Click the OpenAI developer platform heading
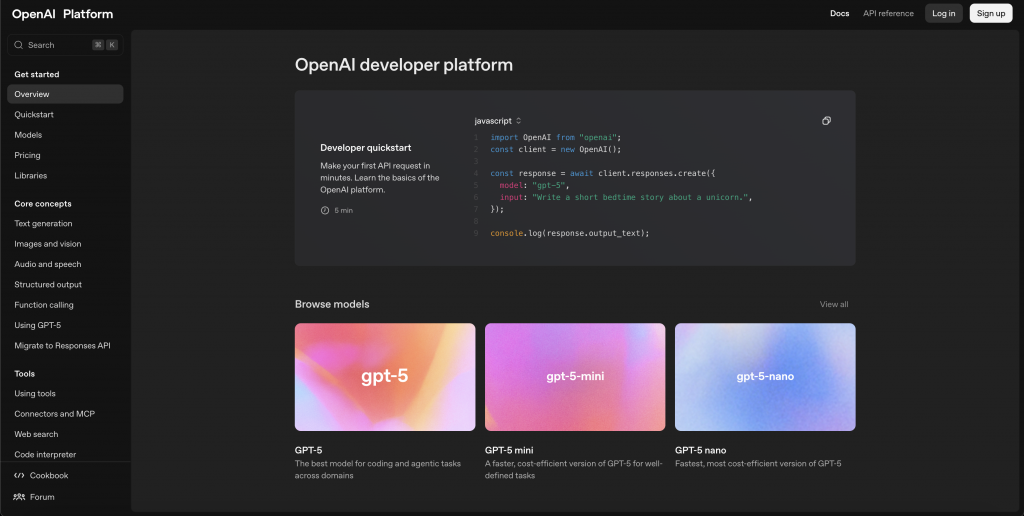The height and width of the screenshot is (516, 1024). (x=404, y=65)
